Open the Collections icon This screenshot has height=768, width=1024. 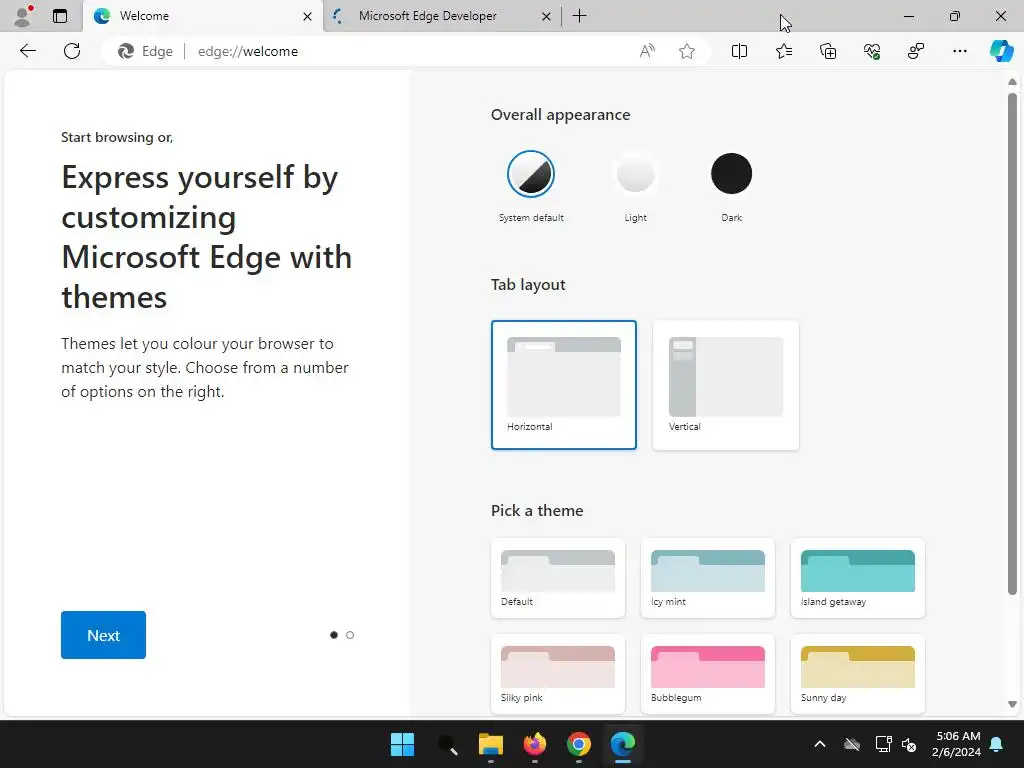(828, 51)
